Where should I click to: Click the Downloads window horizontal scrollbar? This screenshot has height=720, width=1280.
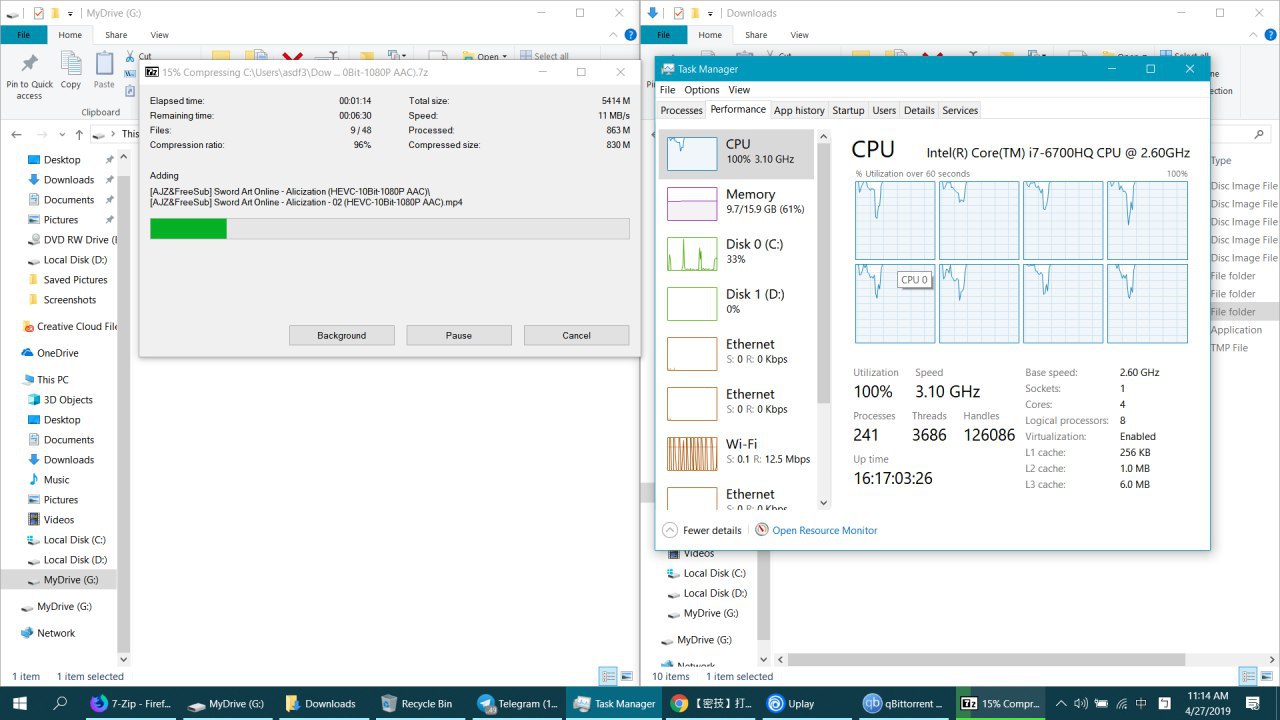pyautogui.click(x=986, y=660)
